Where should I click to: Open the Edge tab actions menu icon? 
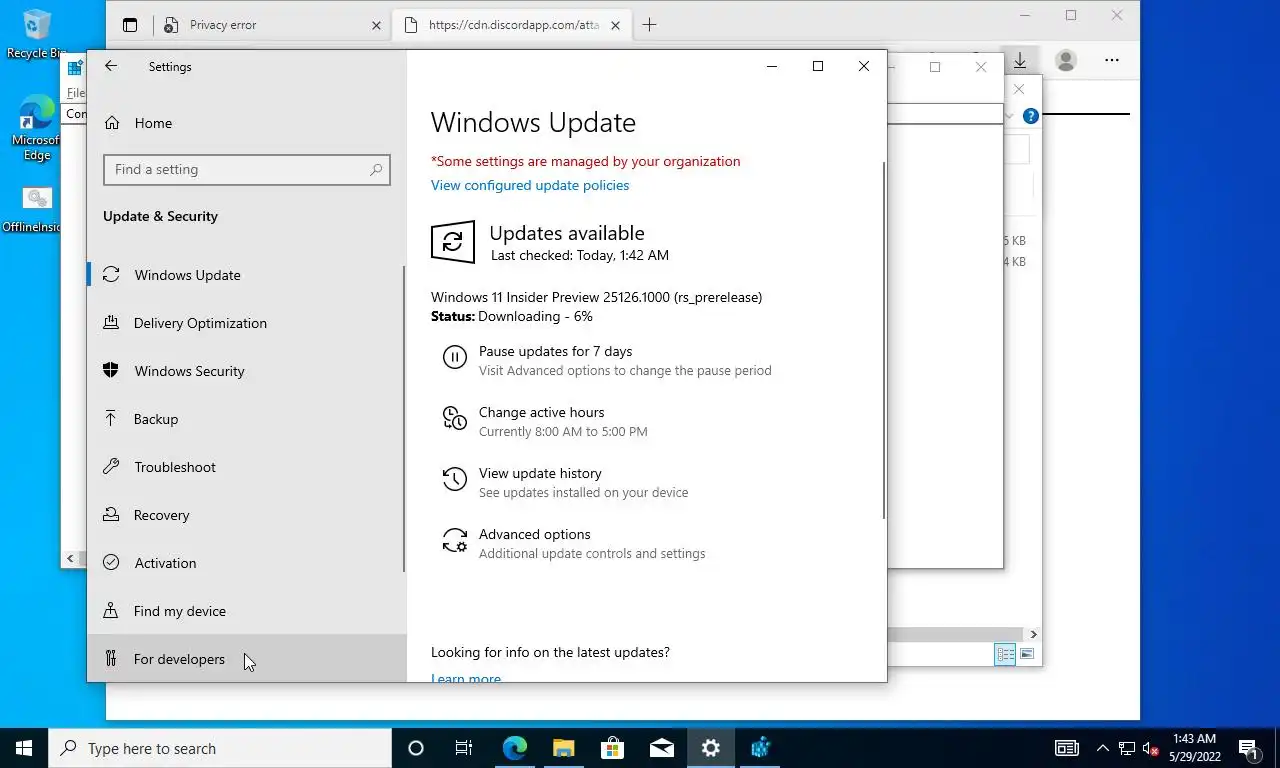130,25
